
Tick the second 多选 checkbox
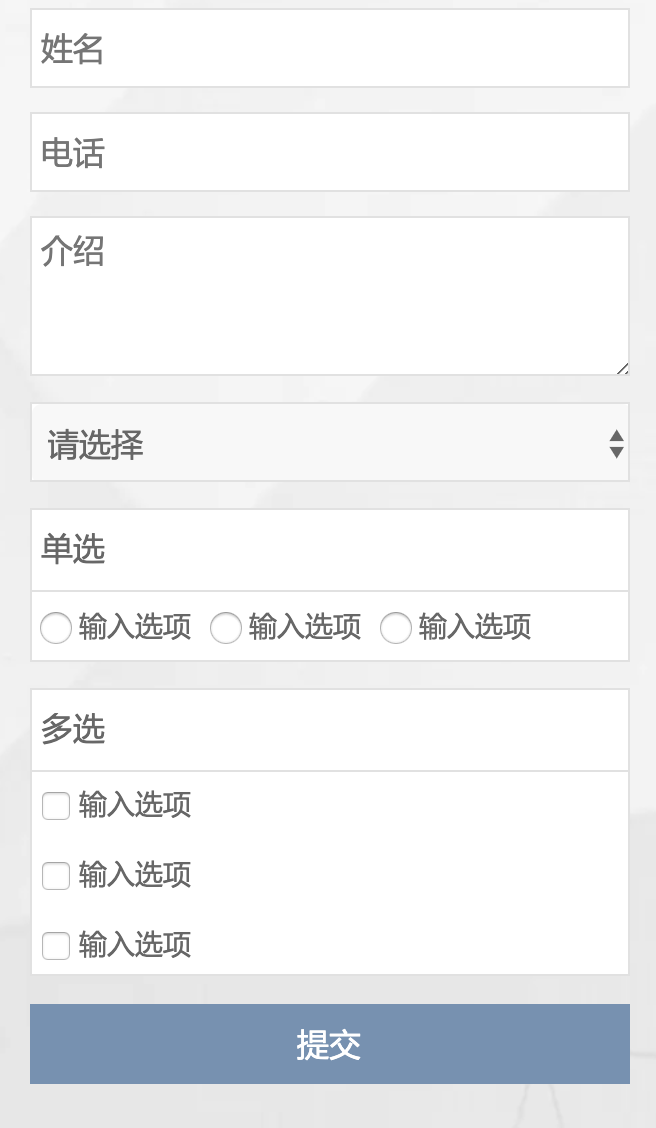[56, 876]
